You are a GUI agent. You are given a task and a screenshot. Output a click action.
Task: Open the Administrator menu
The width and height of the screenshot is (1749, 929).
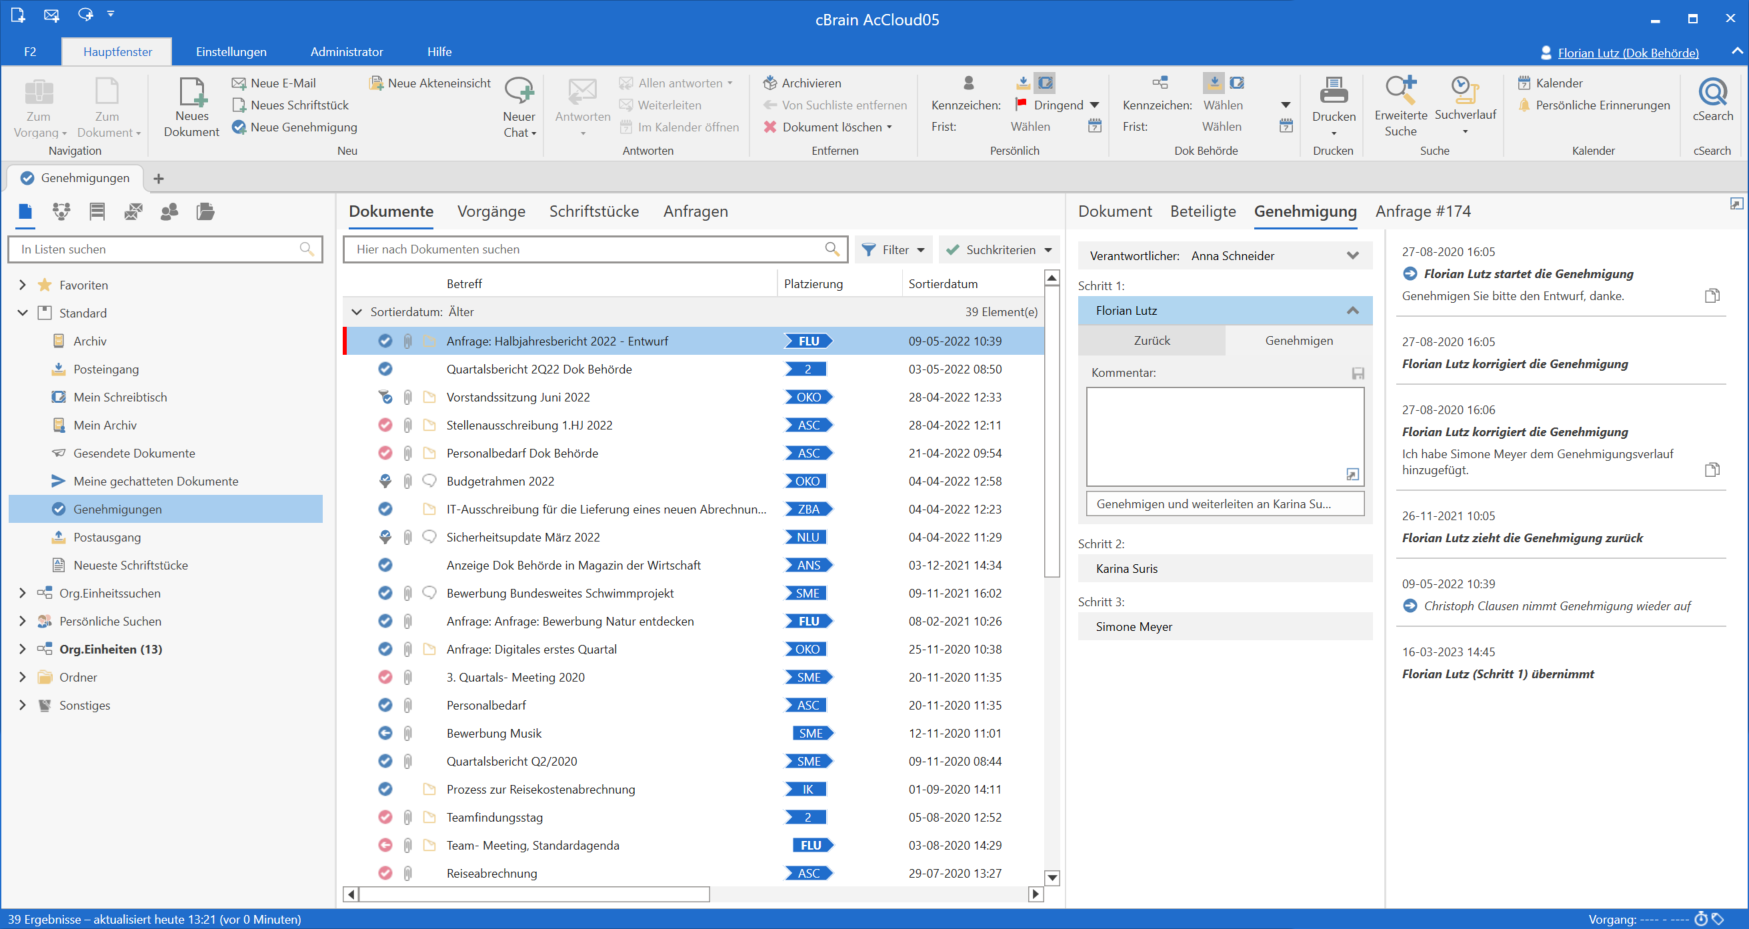pyautogui.click(x=346, y=51)
